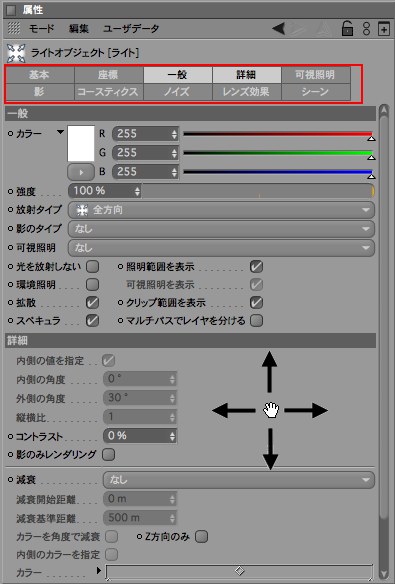Select the コースティクス tab button

tap(108, 92)
